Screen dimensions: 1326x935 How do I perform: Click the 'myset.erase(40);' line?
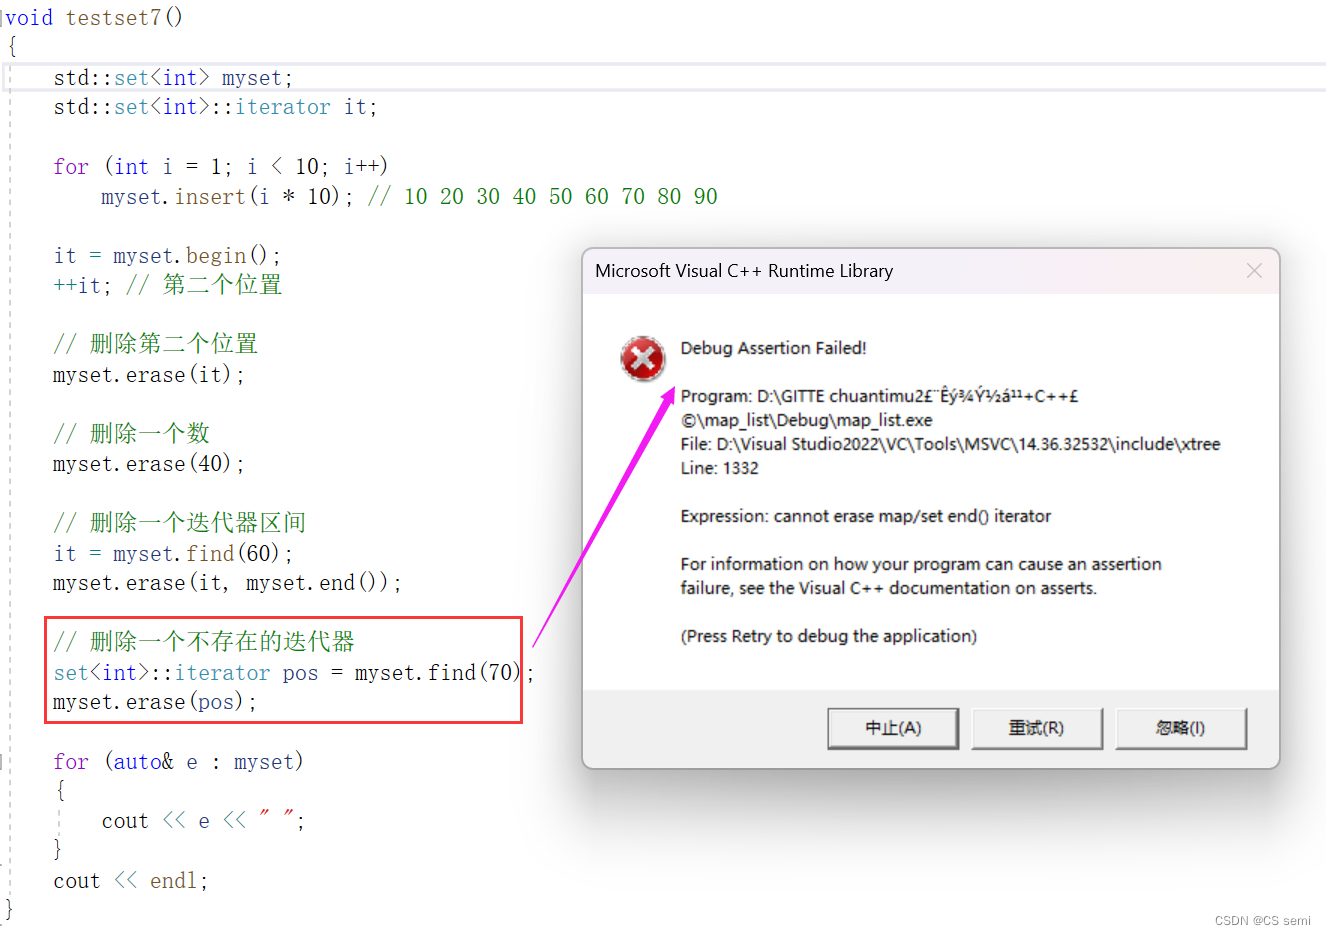click(x=148, y=464)
